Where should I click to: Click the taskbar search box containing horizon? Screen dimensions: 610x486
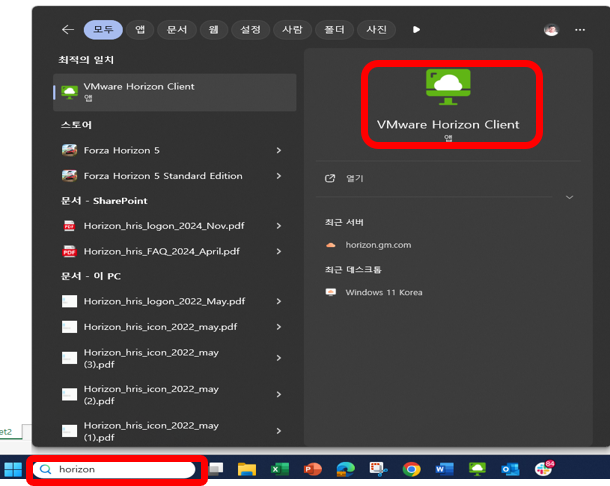coord(120,469)
